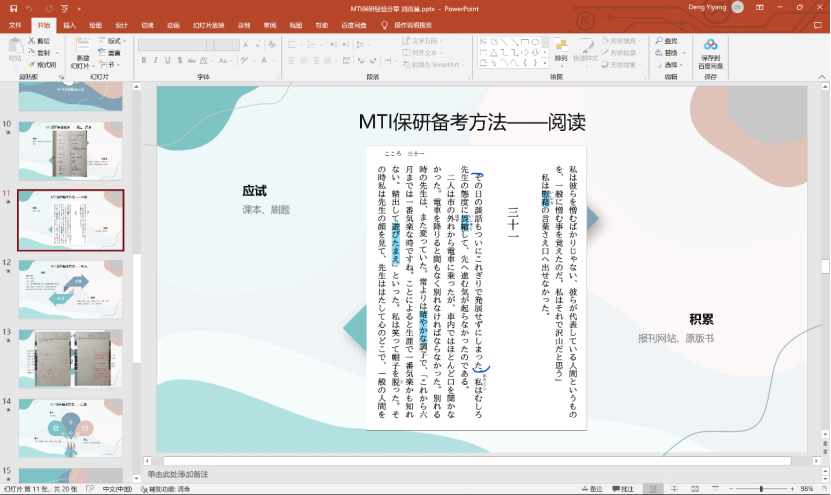This screenshot has height=495, width=831.
Task: Click the Replace (替换) button
Action: pos(666,52)
